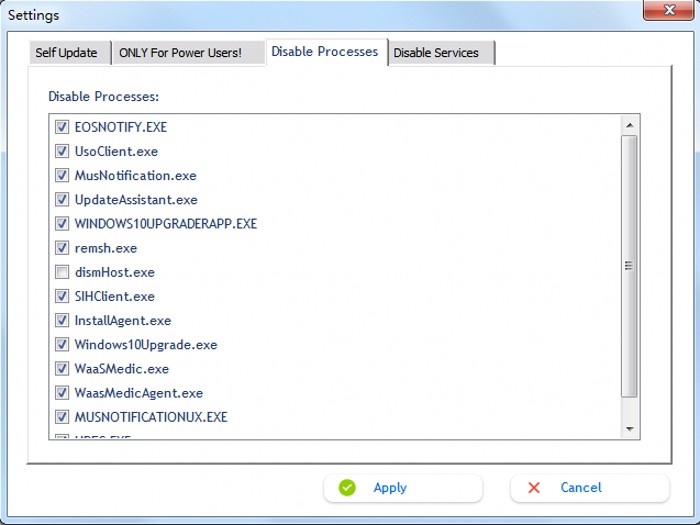Switch to the Self Update tab
This screenshot has height=525, width=700.
[69, 53]
